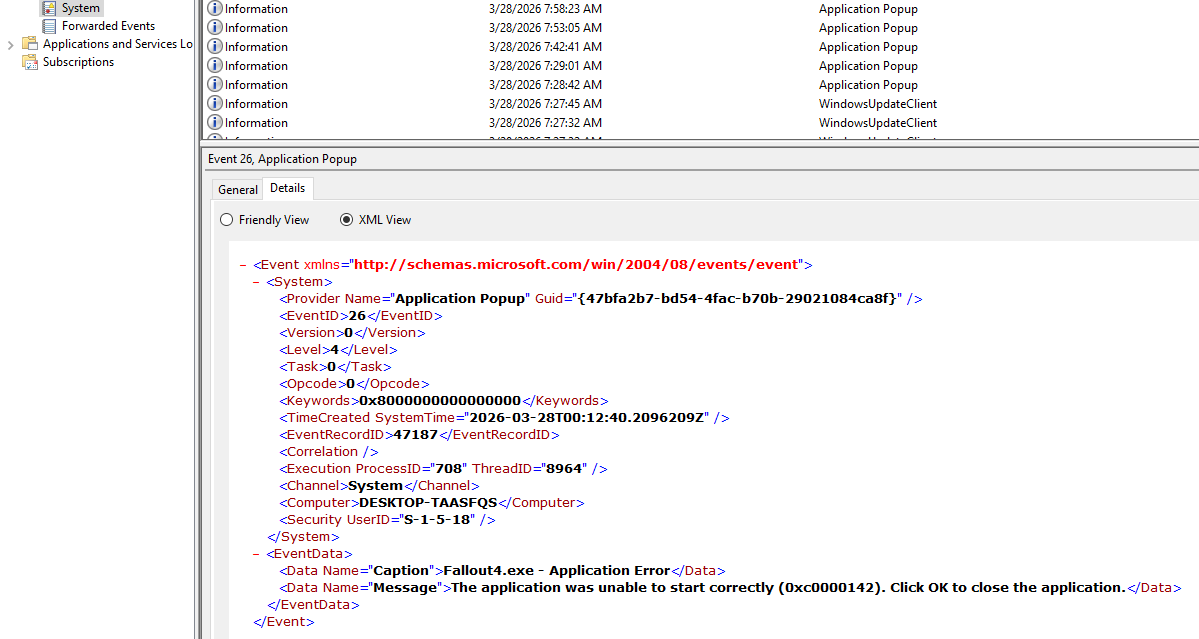Select the 7:27:45 AM WindowsUpdateClient event
The image size is (1199, 639).
701,104
